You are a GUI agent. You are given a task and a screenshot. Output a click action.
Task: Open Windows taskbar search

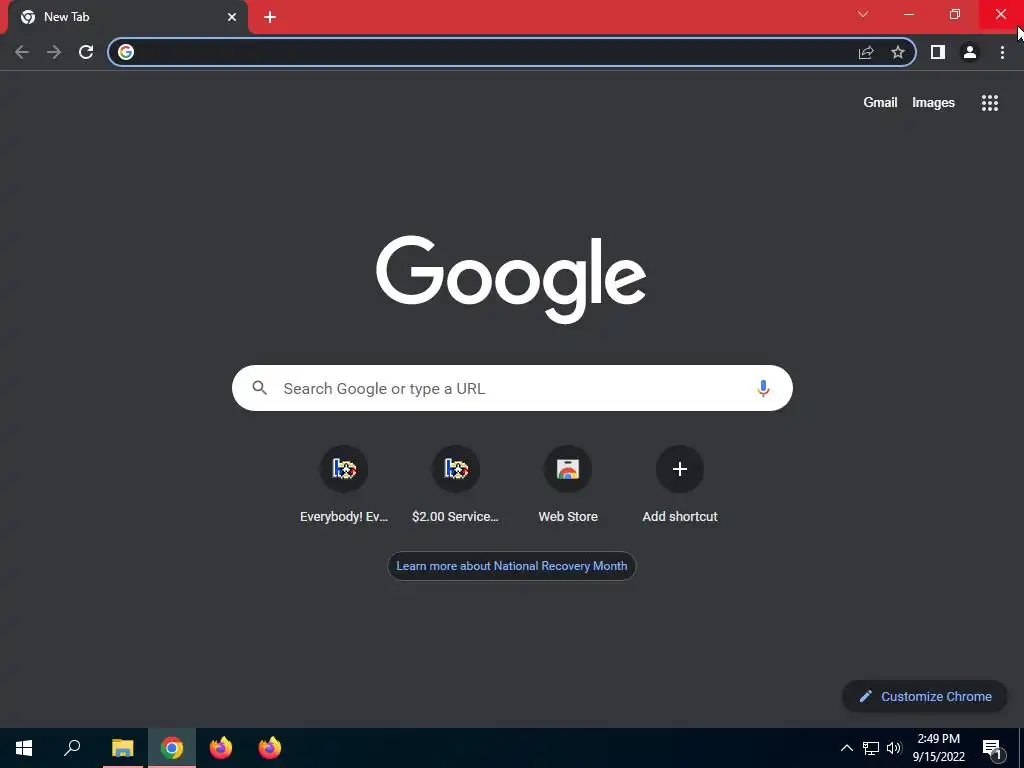coord(72,748)
